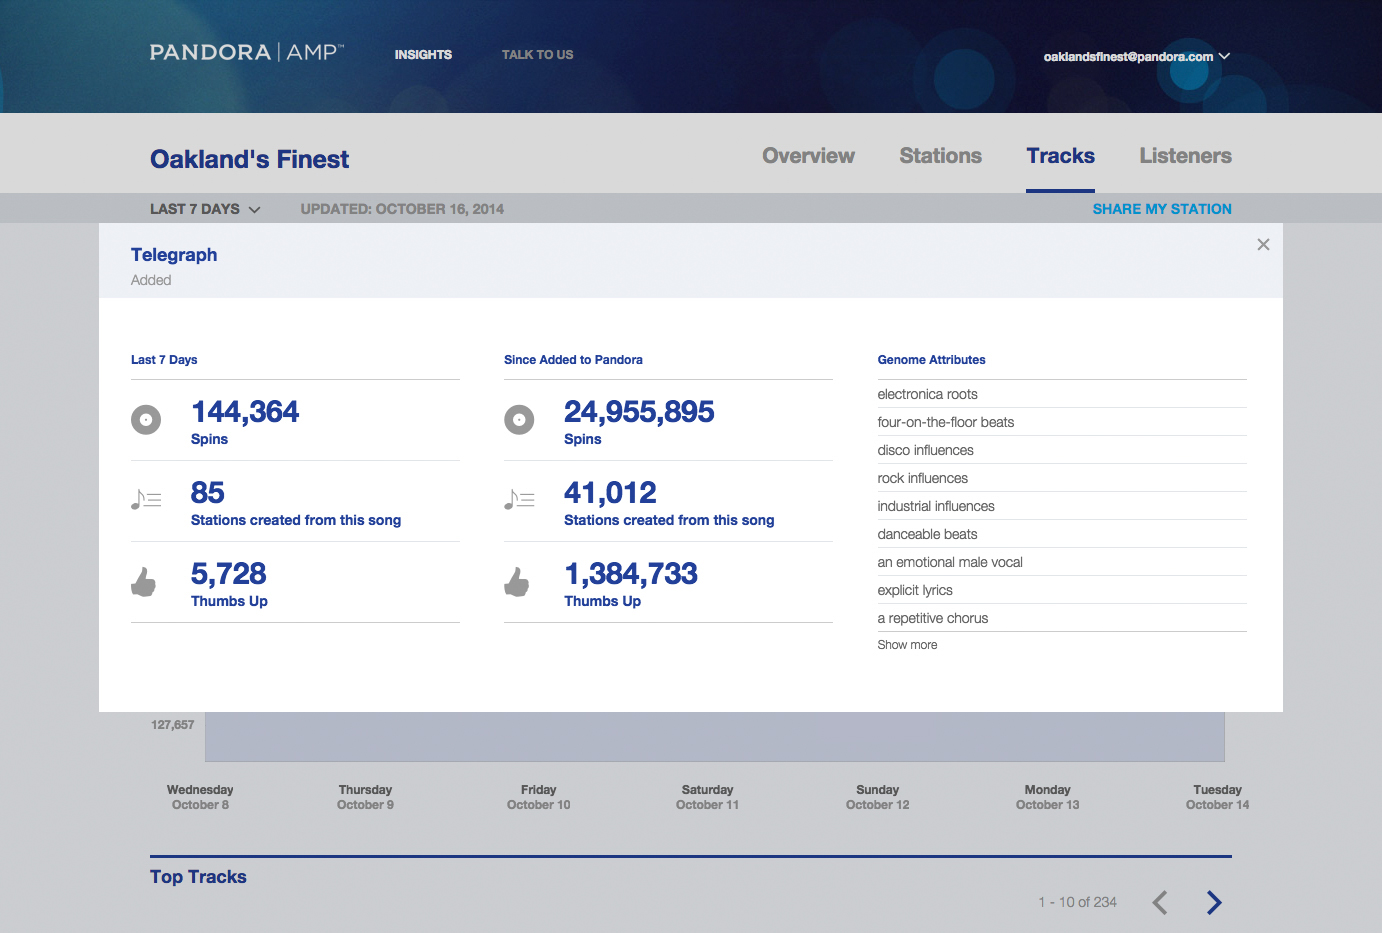Switch to the Stations tab

(940, 156)
